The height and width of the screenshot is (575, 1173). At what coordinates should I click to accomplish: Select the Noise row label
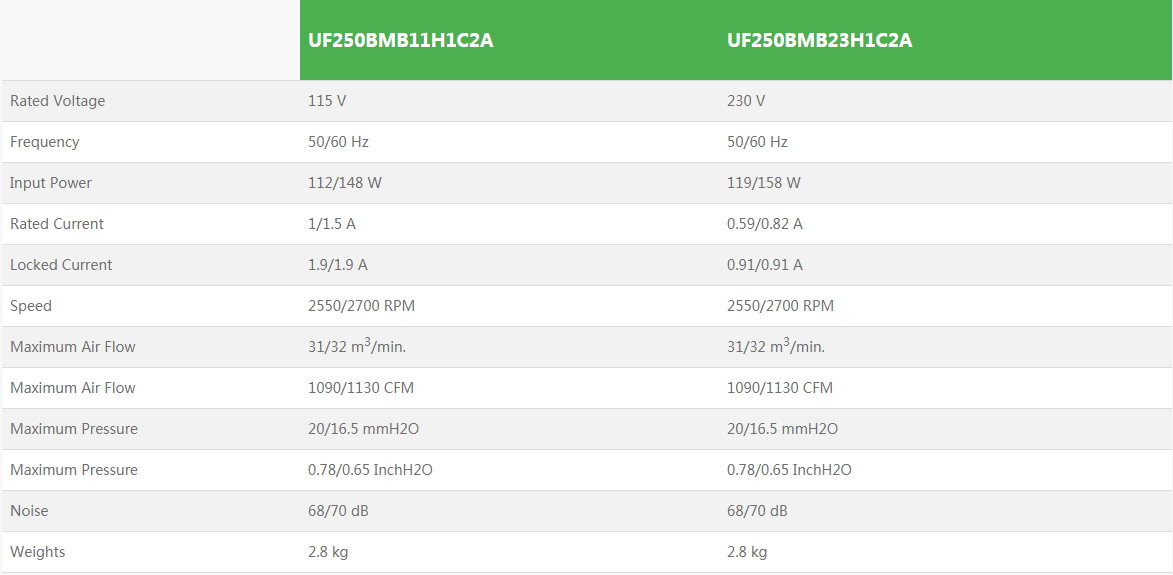point(29,511)
